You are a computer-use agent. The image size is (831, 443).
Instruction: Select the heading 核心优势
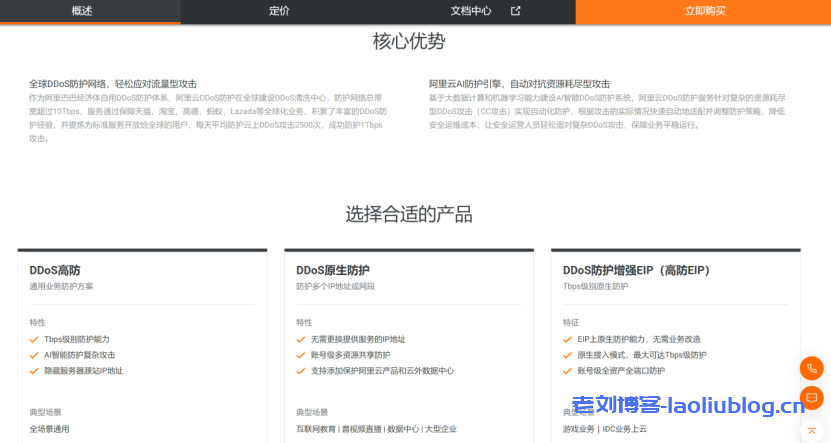(409, 41)
